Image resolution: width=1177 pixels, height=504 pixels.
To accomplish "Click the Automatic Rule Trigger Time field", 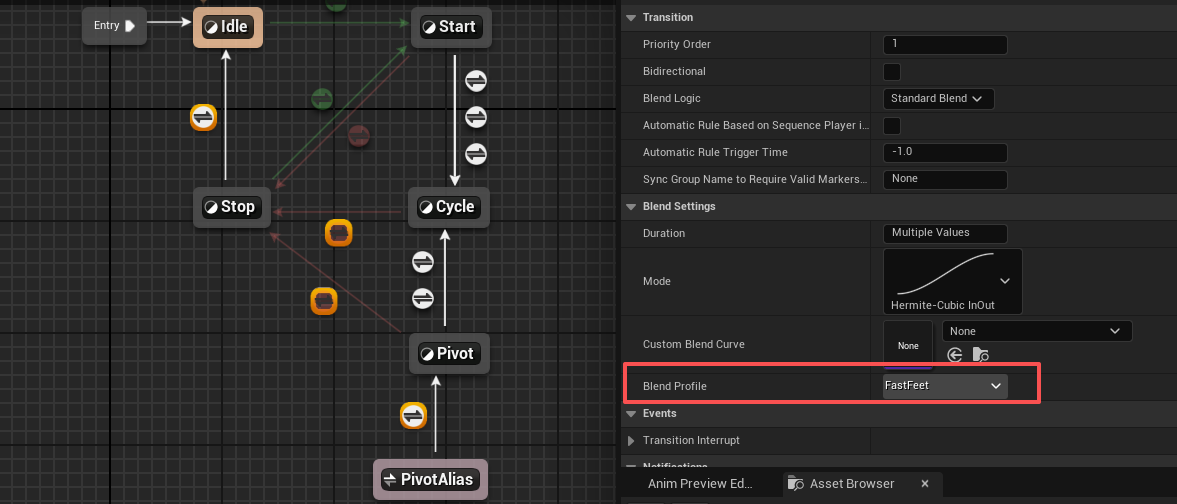I will pos(945,152).
